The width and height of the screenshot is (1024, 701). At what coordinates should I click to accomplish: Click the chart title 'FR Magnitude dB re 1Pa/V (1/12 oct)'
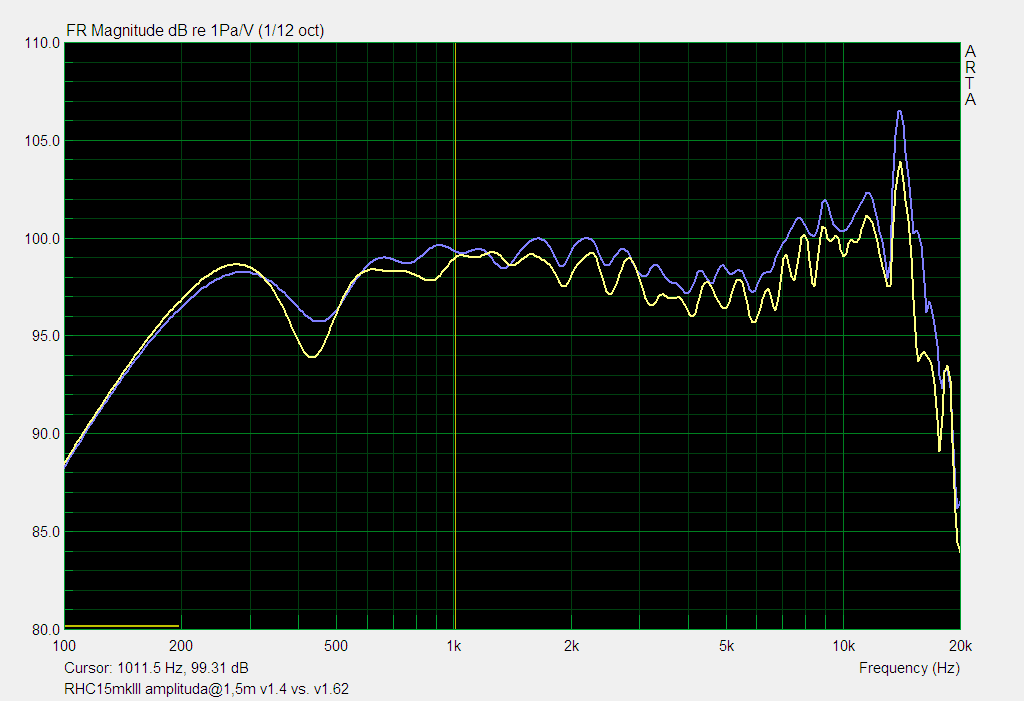point(195,30)
